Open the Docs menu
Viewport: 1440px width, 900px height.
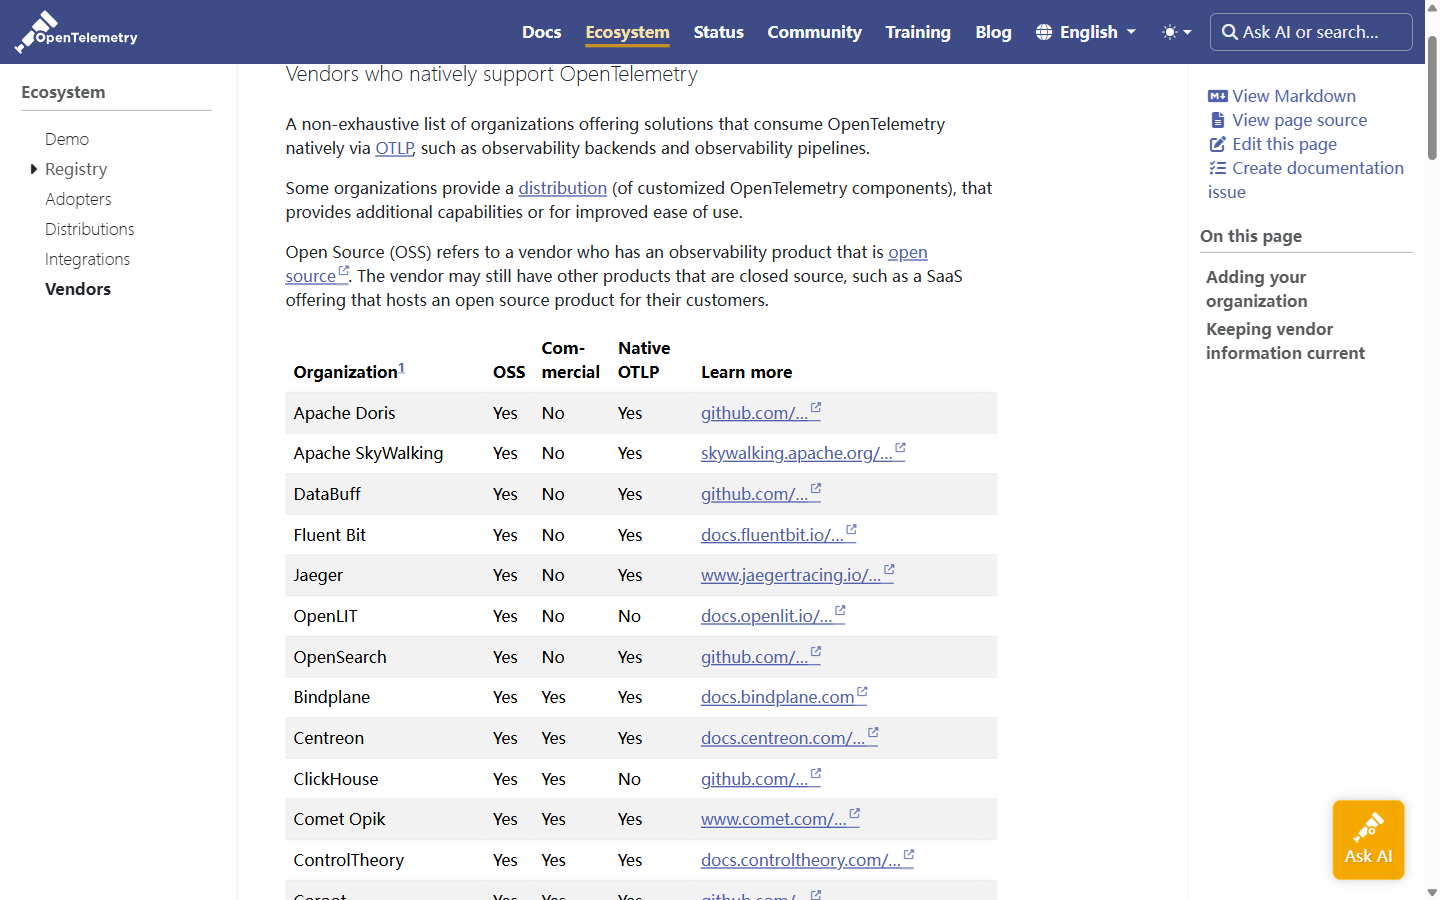541,32
